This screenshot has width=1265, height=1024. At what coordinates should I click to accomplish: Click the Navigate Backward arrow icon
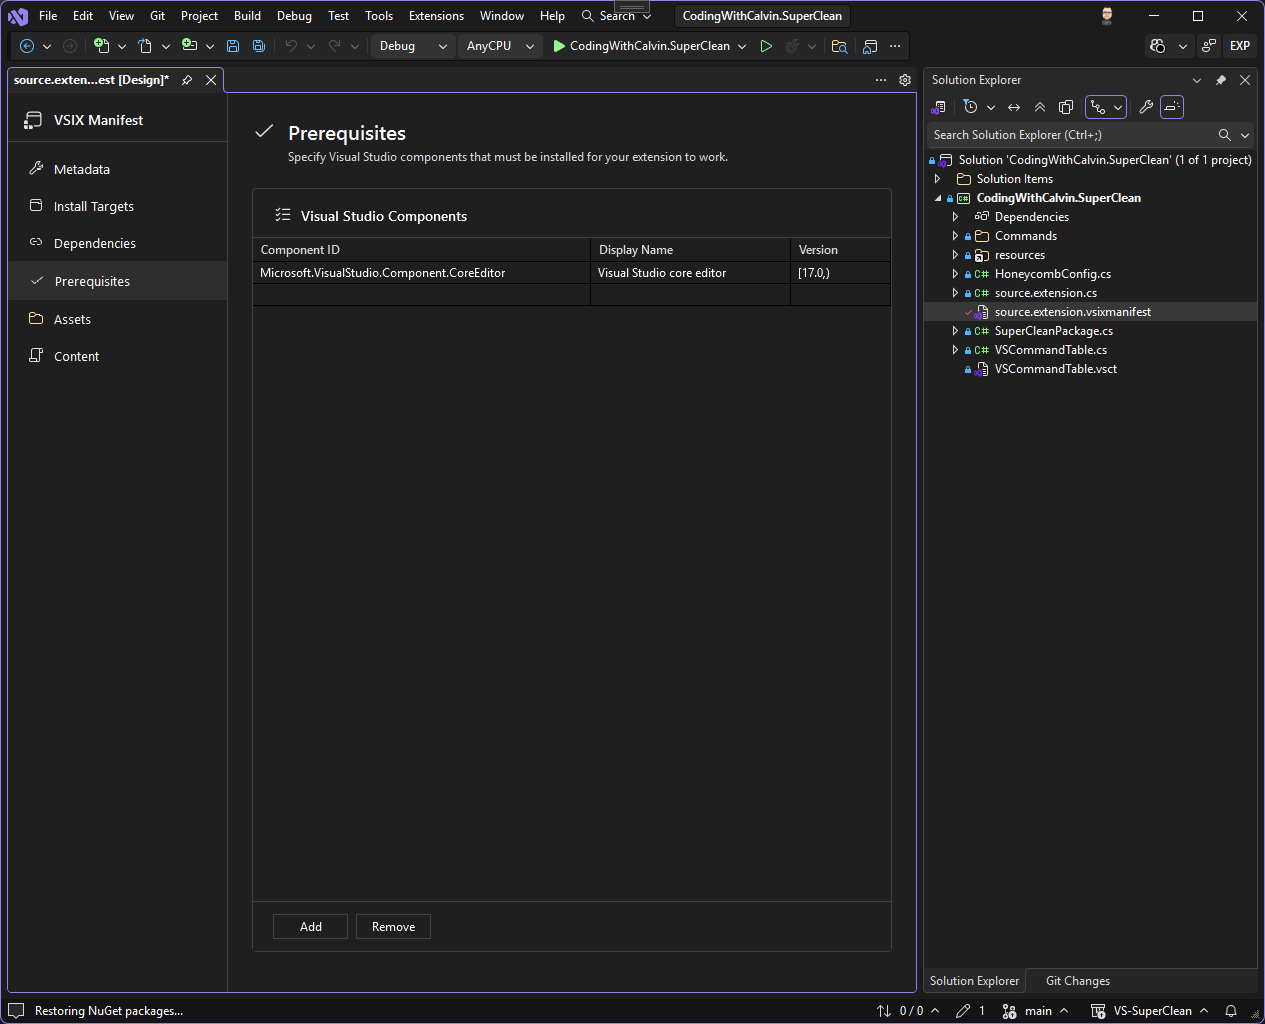point(27,46)
